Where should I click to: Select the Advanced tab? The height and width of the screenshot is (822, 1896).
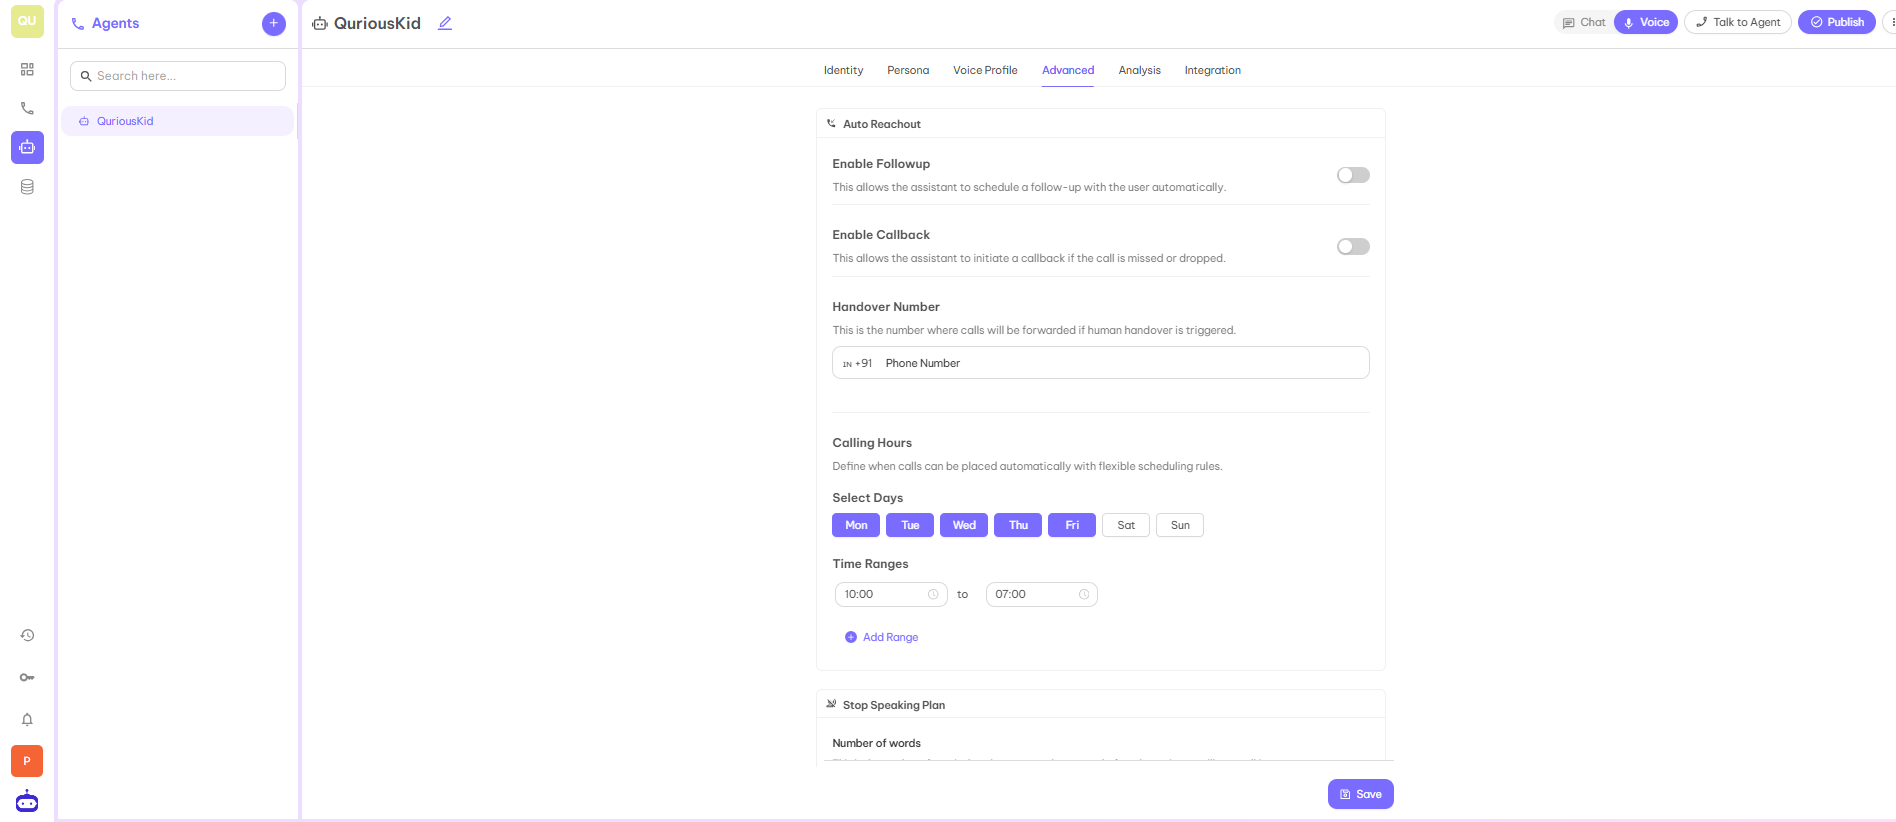click(x=1068, y=70)
